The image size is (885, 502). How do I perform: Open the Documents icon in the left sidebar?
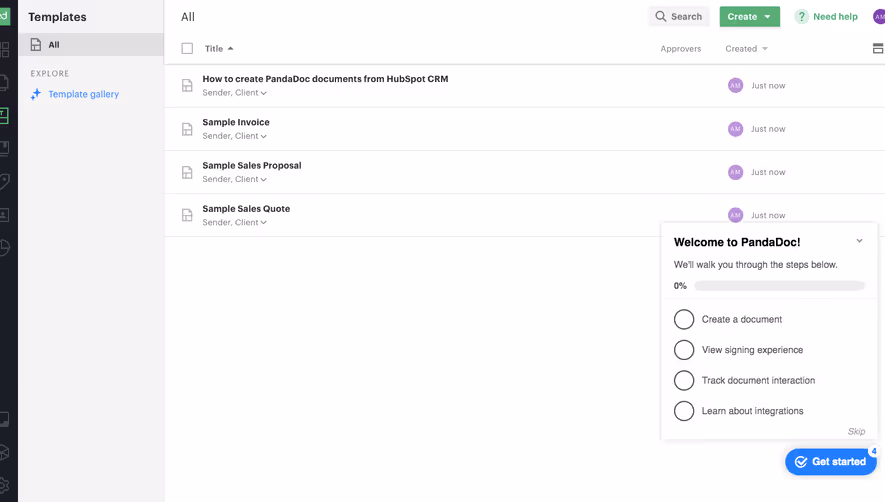pos(4,83)
